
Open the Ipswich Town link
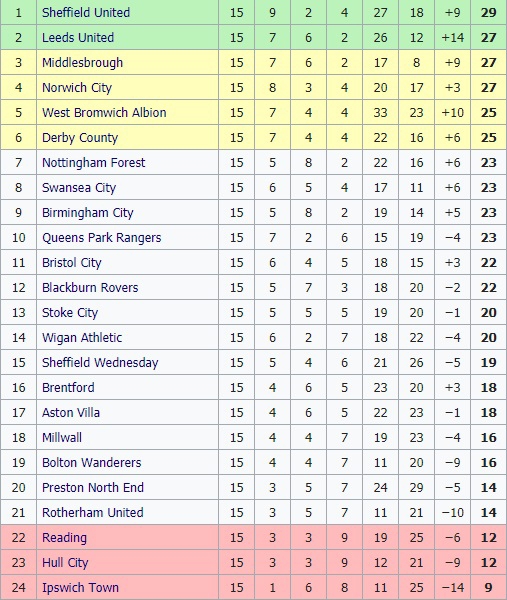click(x=80, y=587)
